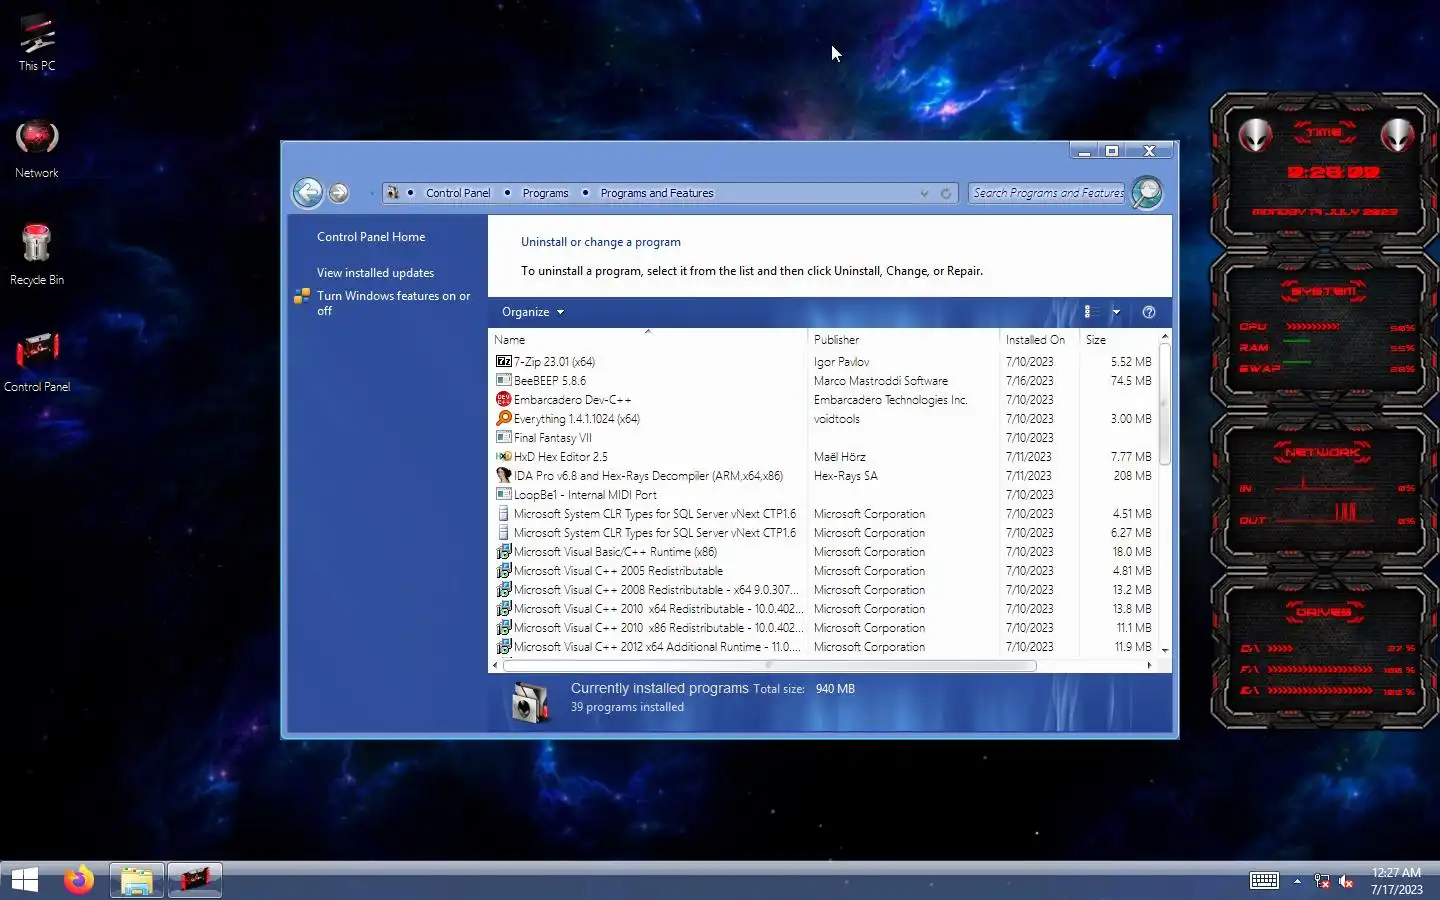Click the Windows features shield icon
Viewport: 1440px width, 900px height.
(x=302, y=296)
